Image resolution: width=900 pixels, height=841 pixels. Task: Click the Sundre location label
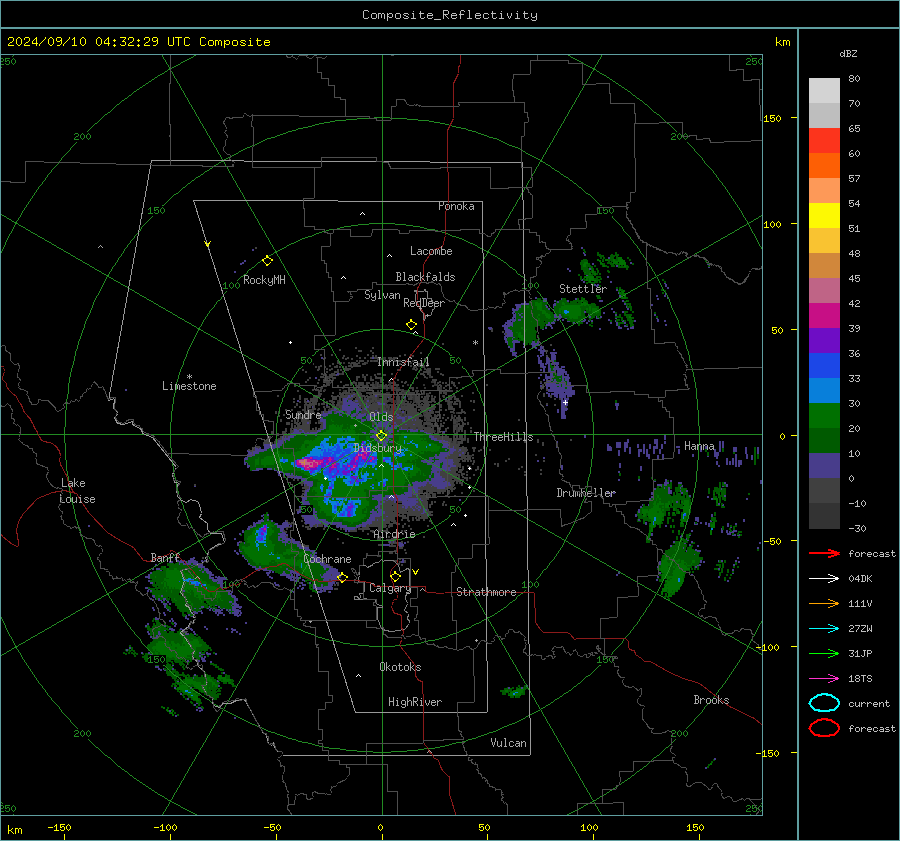click(x=303, y=414)
